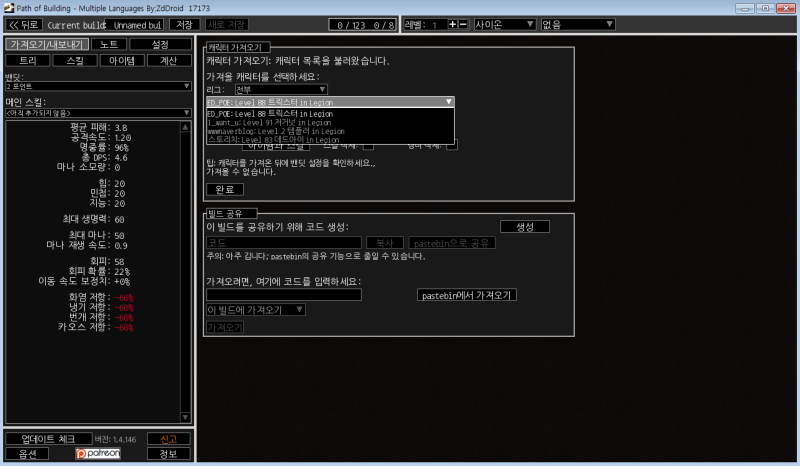This screenshot has width=800, height=466.
Task: Click the 카오스 저항 -60% stat
Action: [96, 327]
